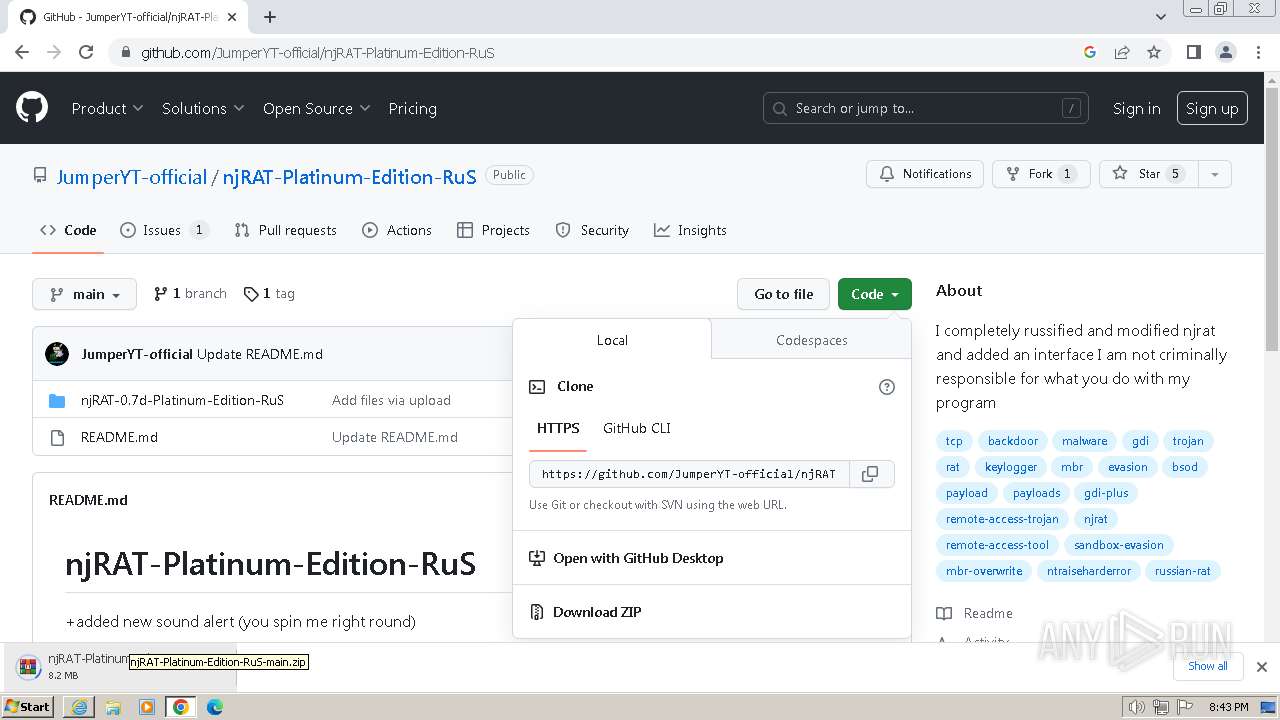Screen dimensions: 1280x720
Task: Open the Insights tab
Action: tap(690, 230)
